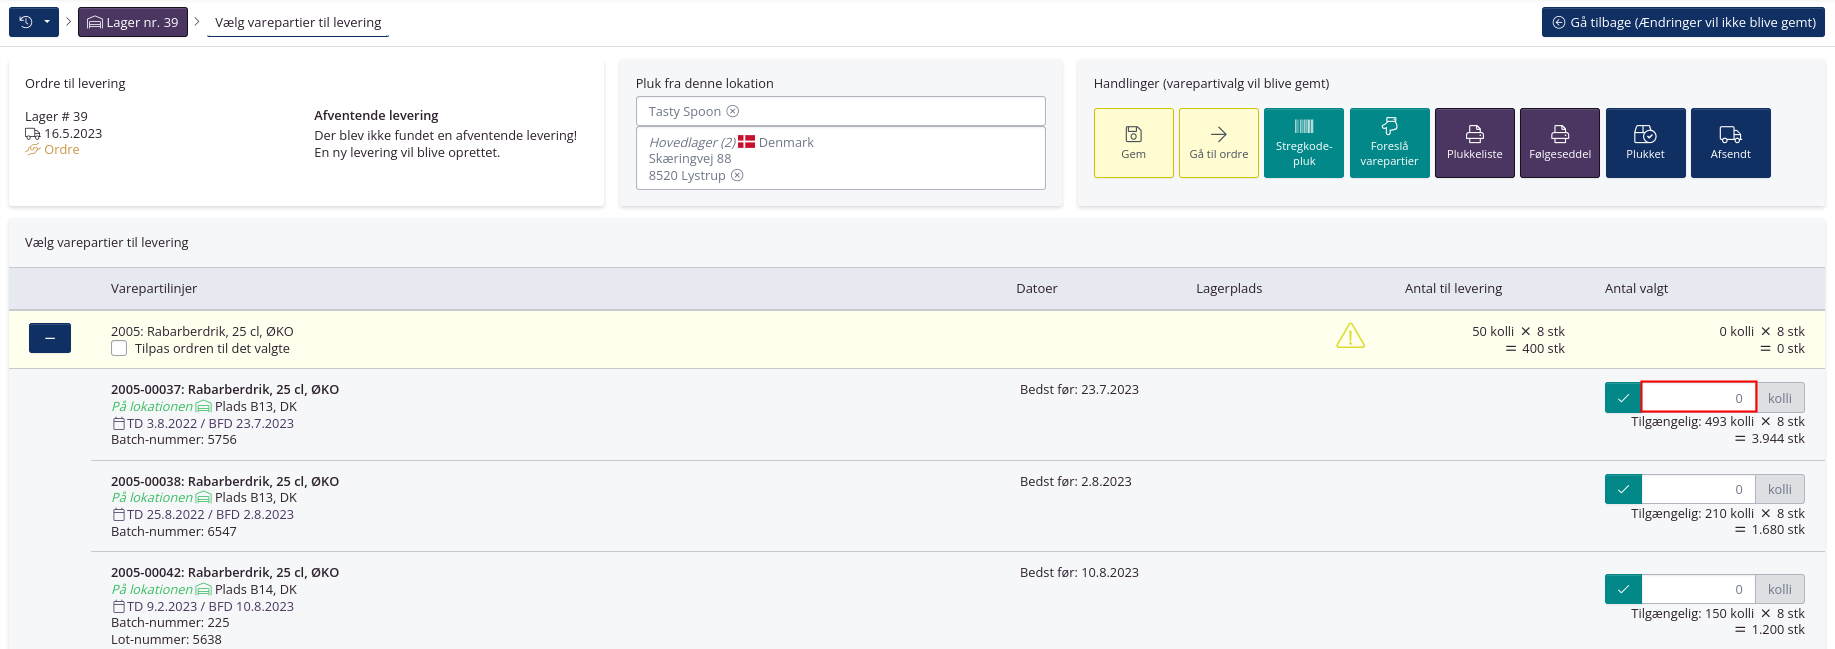Collapse the Rabarberdrik item group
Viewport: 1835px width, 649px height.
click(x=50, y=338)
